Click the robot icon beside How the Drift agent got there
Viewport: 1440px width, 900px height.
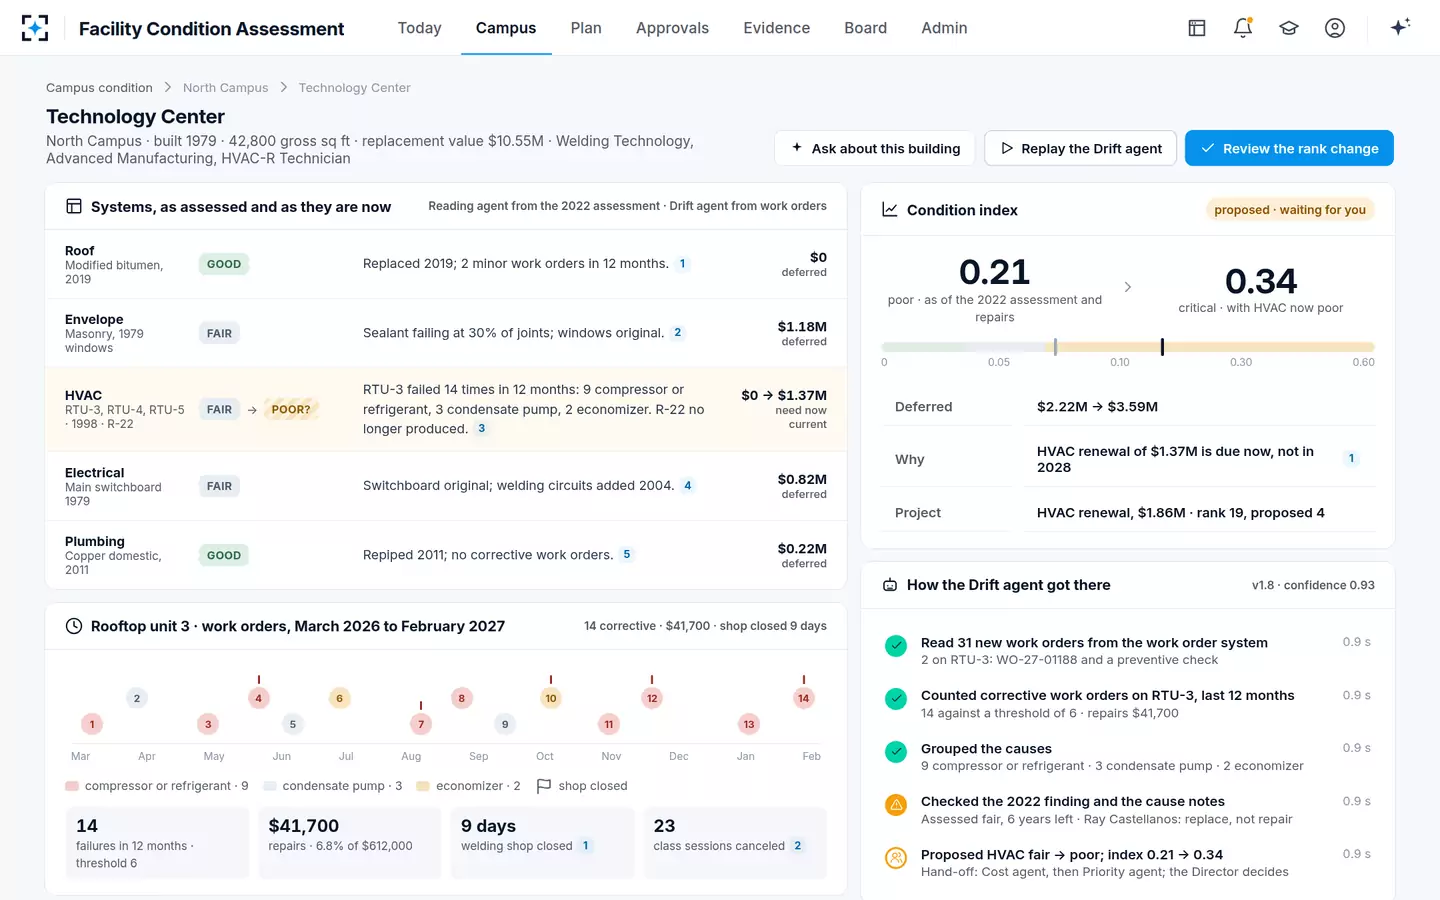pyautogui.click(x=890, y=585)
